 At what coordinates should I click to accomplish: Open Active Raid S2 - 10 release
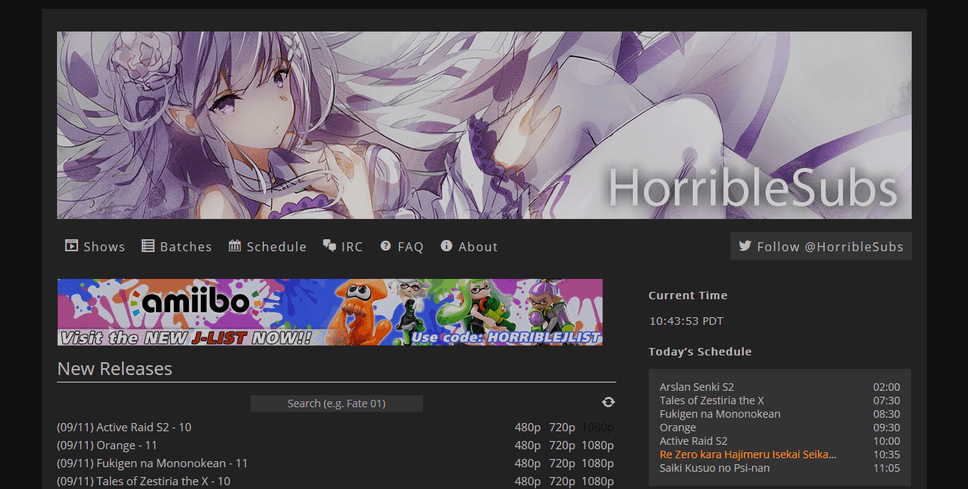[124, 427]
